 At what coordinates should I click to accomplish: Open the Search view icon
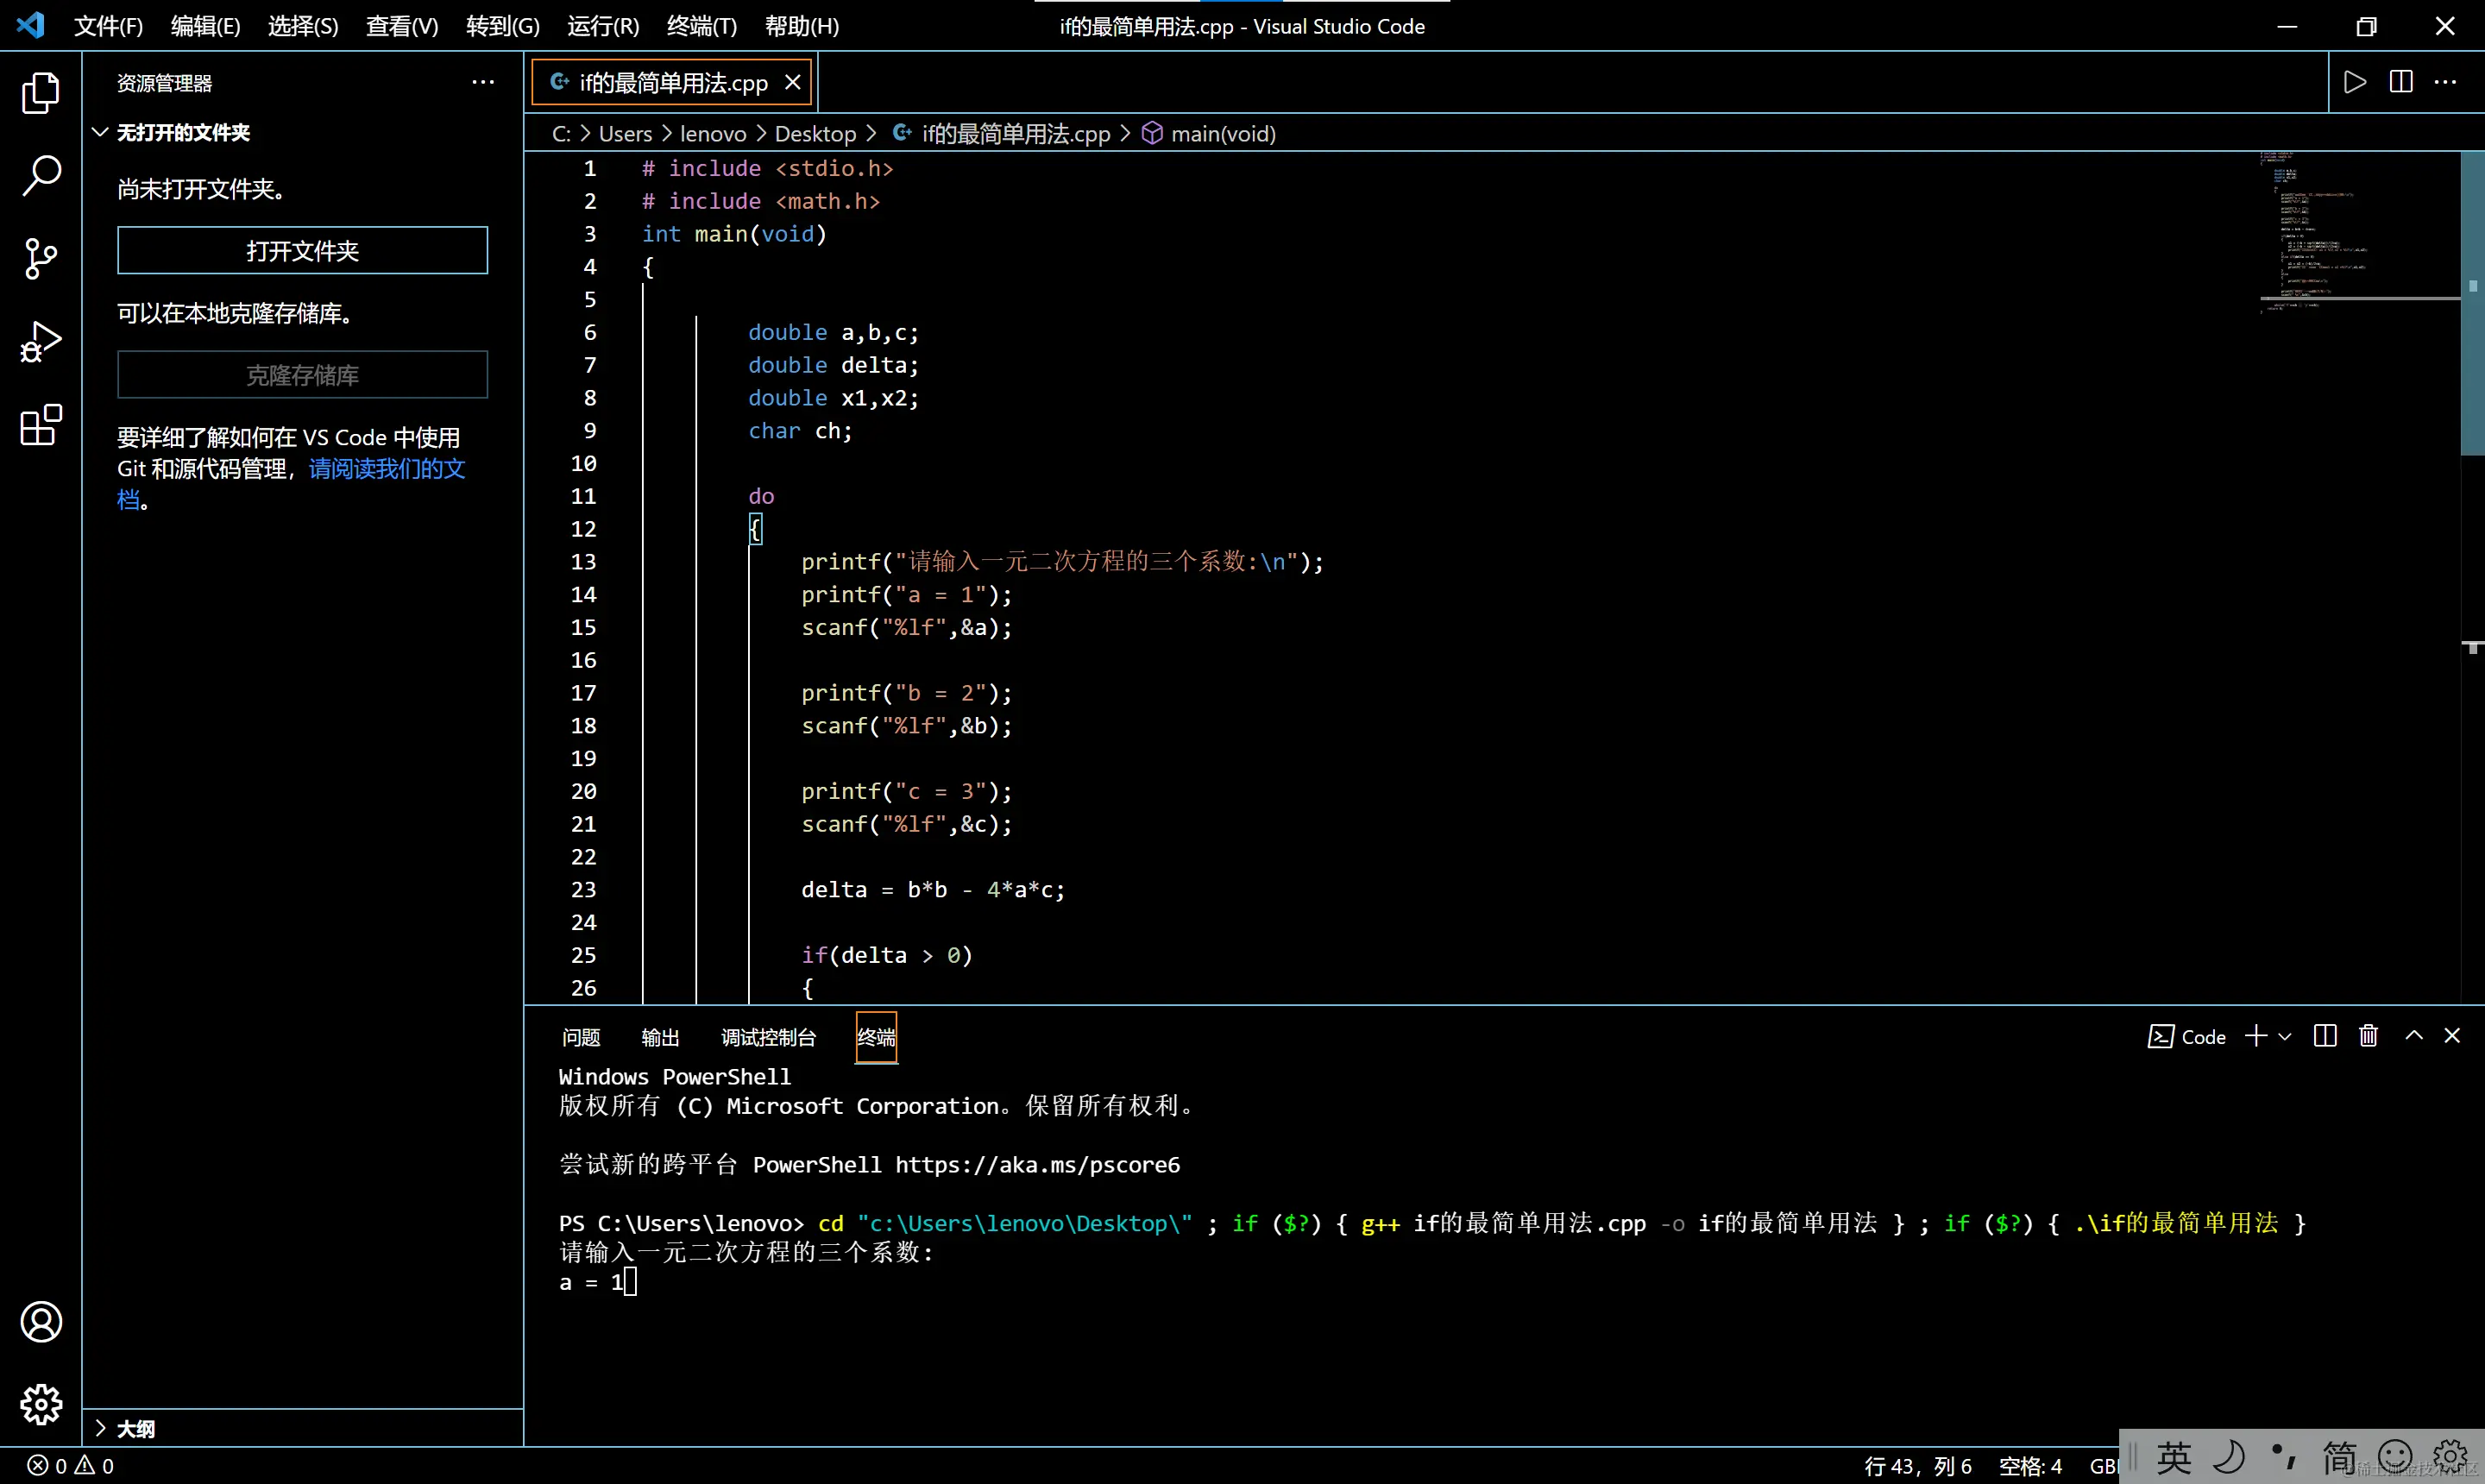pyautogui.click(x=41, y=176)
